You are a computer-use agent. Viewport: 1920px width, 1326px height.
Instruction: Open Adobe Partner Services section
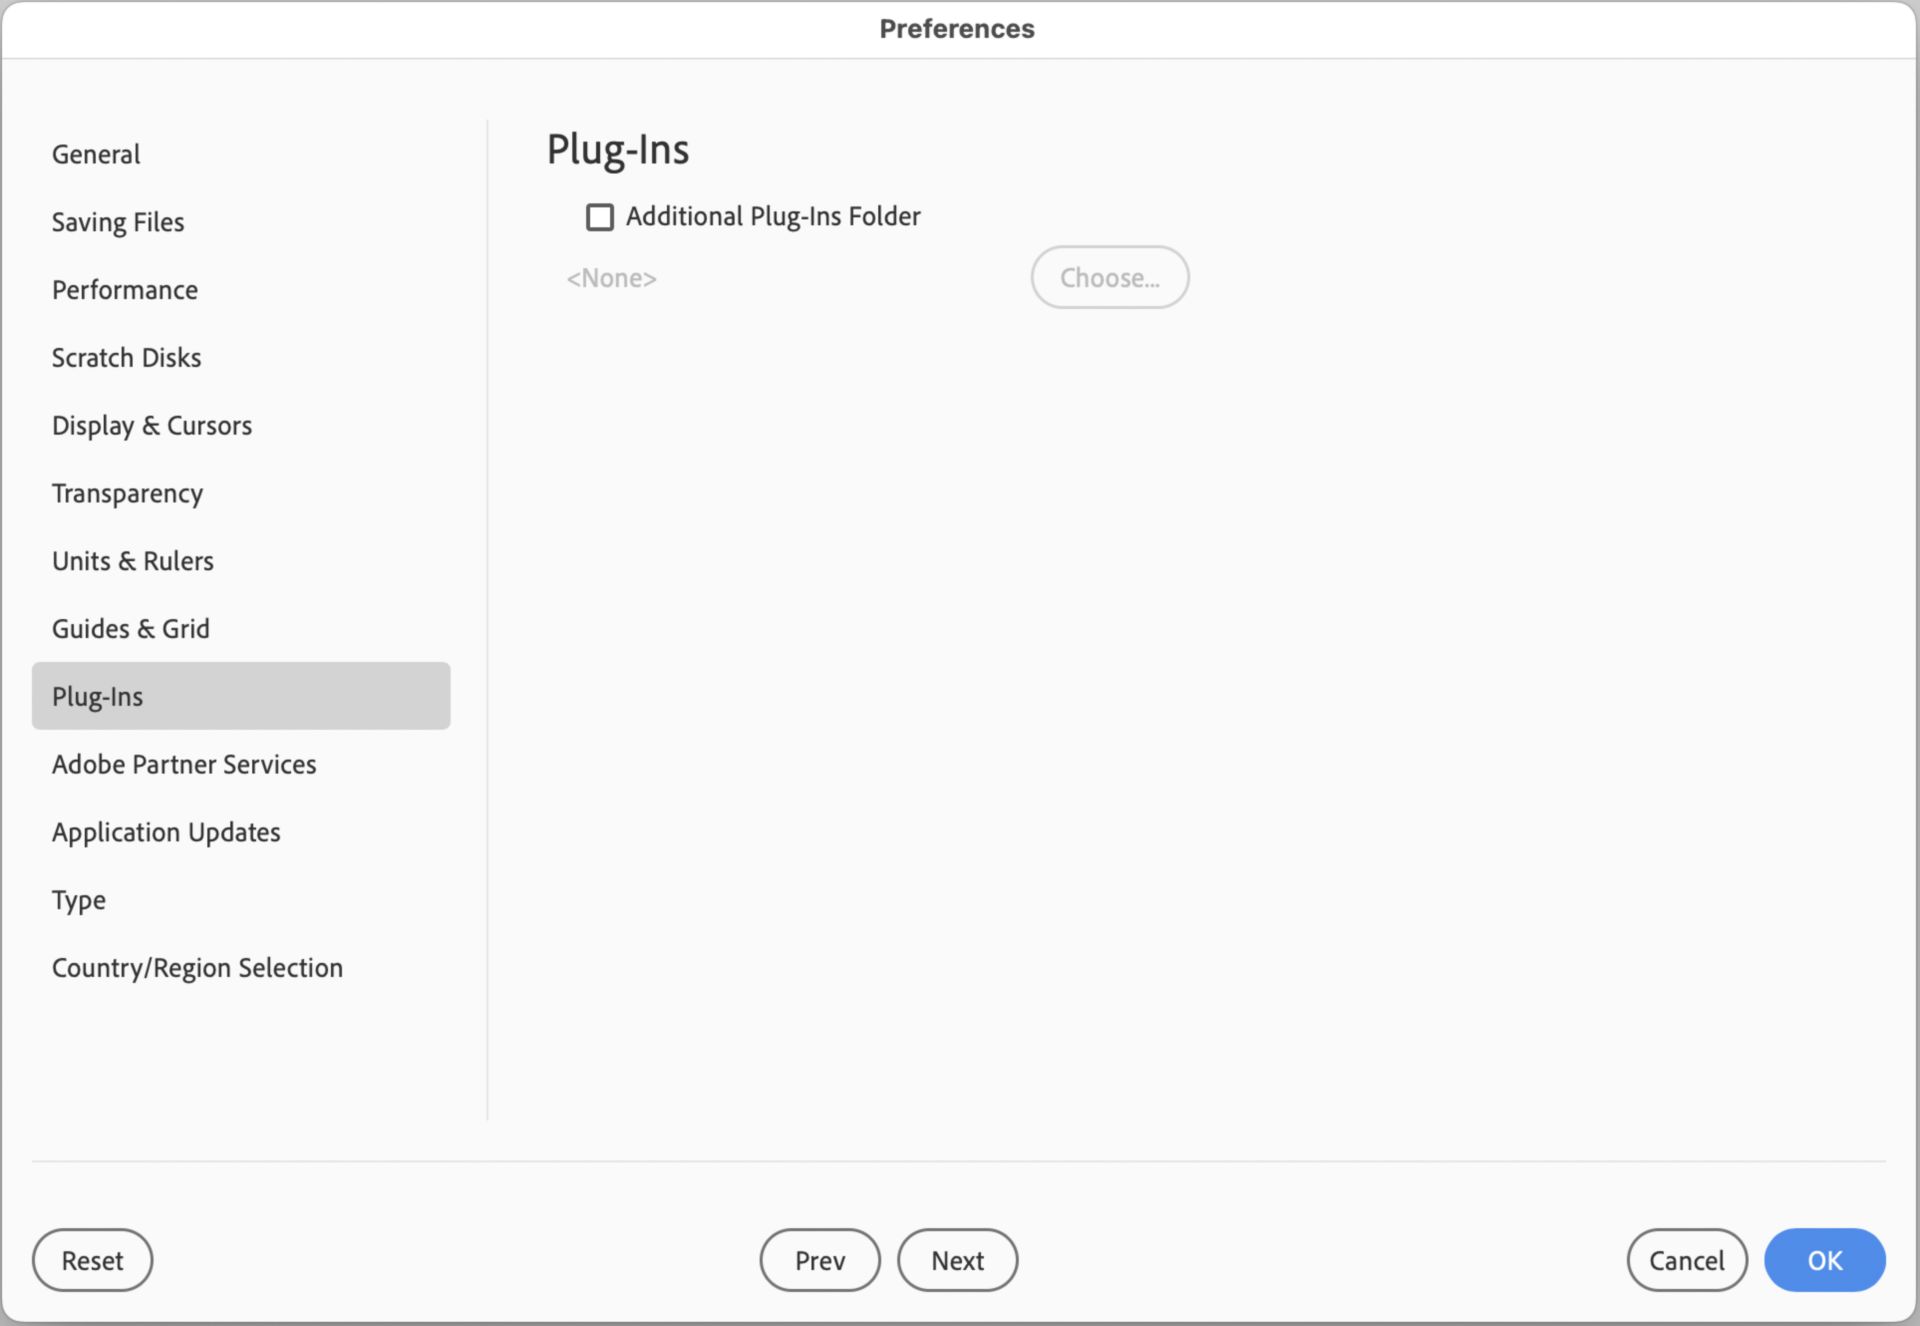[184, 763]
